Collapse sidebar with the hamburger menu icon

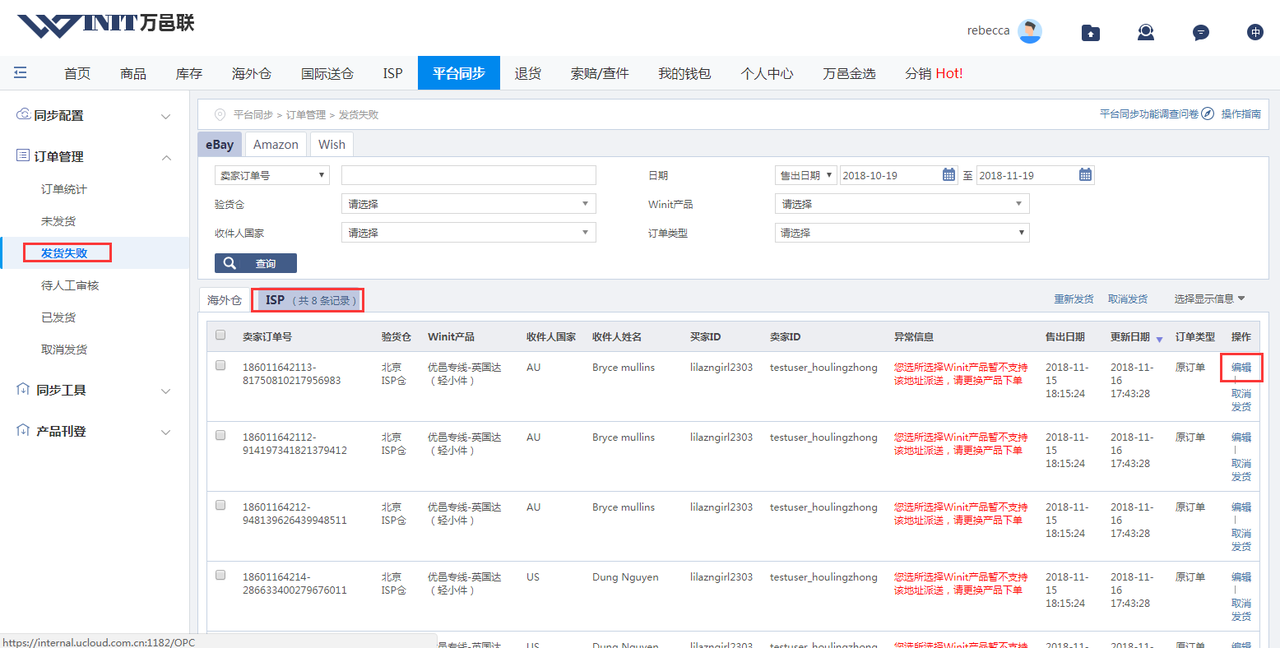[x=21, y=73]
